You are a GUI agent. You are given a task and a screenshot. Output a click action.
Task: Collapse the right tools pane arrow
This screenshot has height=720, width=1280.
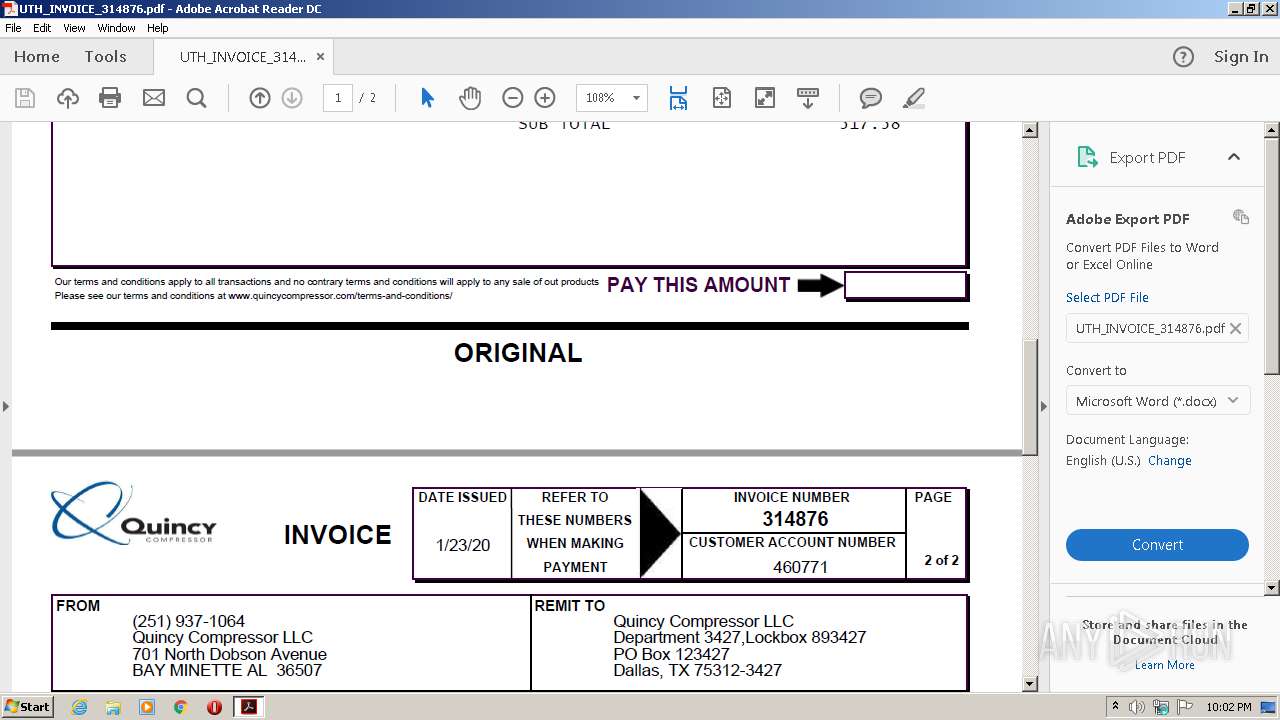1043,406
